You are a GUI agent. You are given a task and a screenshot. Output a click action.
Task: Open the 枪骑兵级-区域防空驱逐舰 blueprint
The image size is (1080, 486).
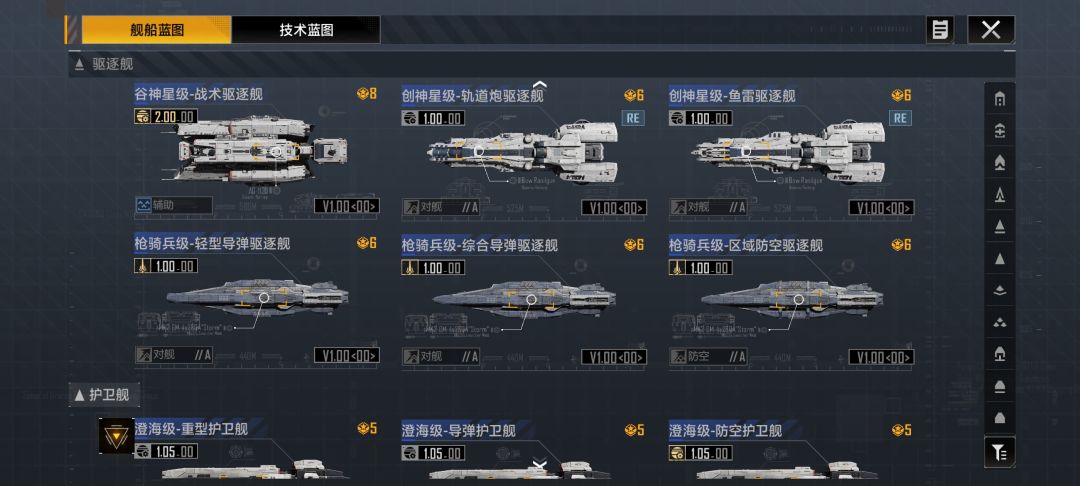pos(791,300)
